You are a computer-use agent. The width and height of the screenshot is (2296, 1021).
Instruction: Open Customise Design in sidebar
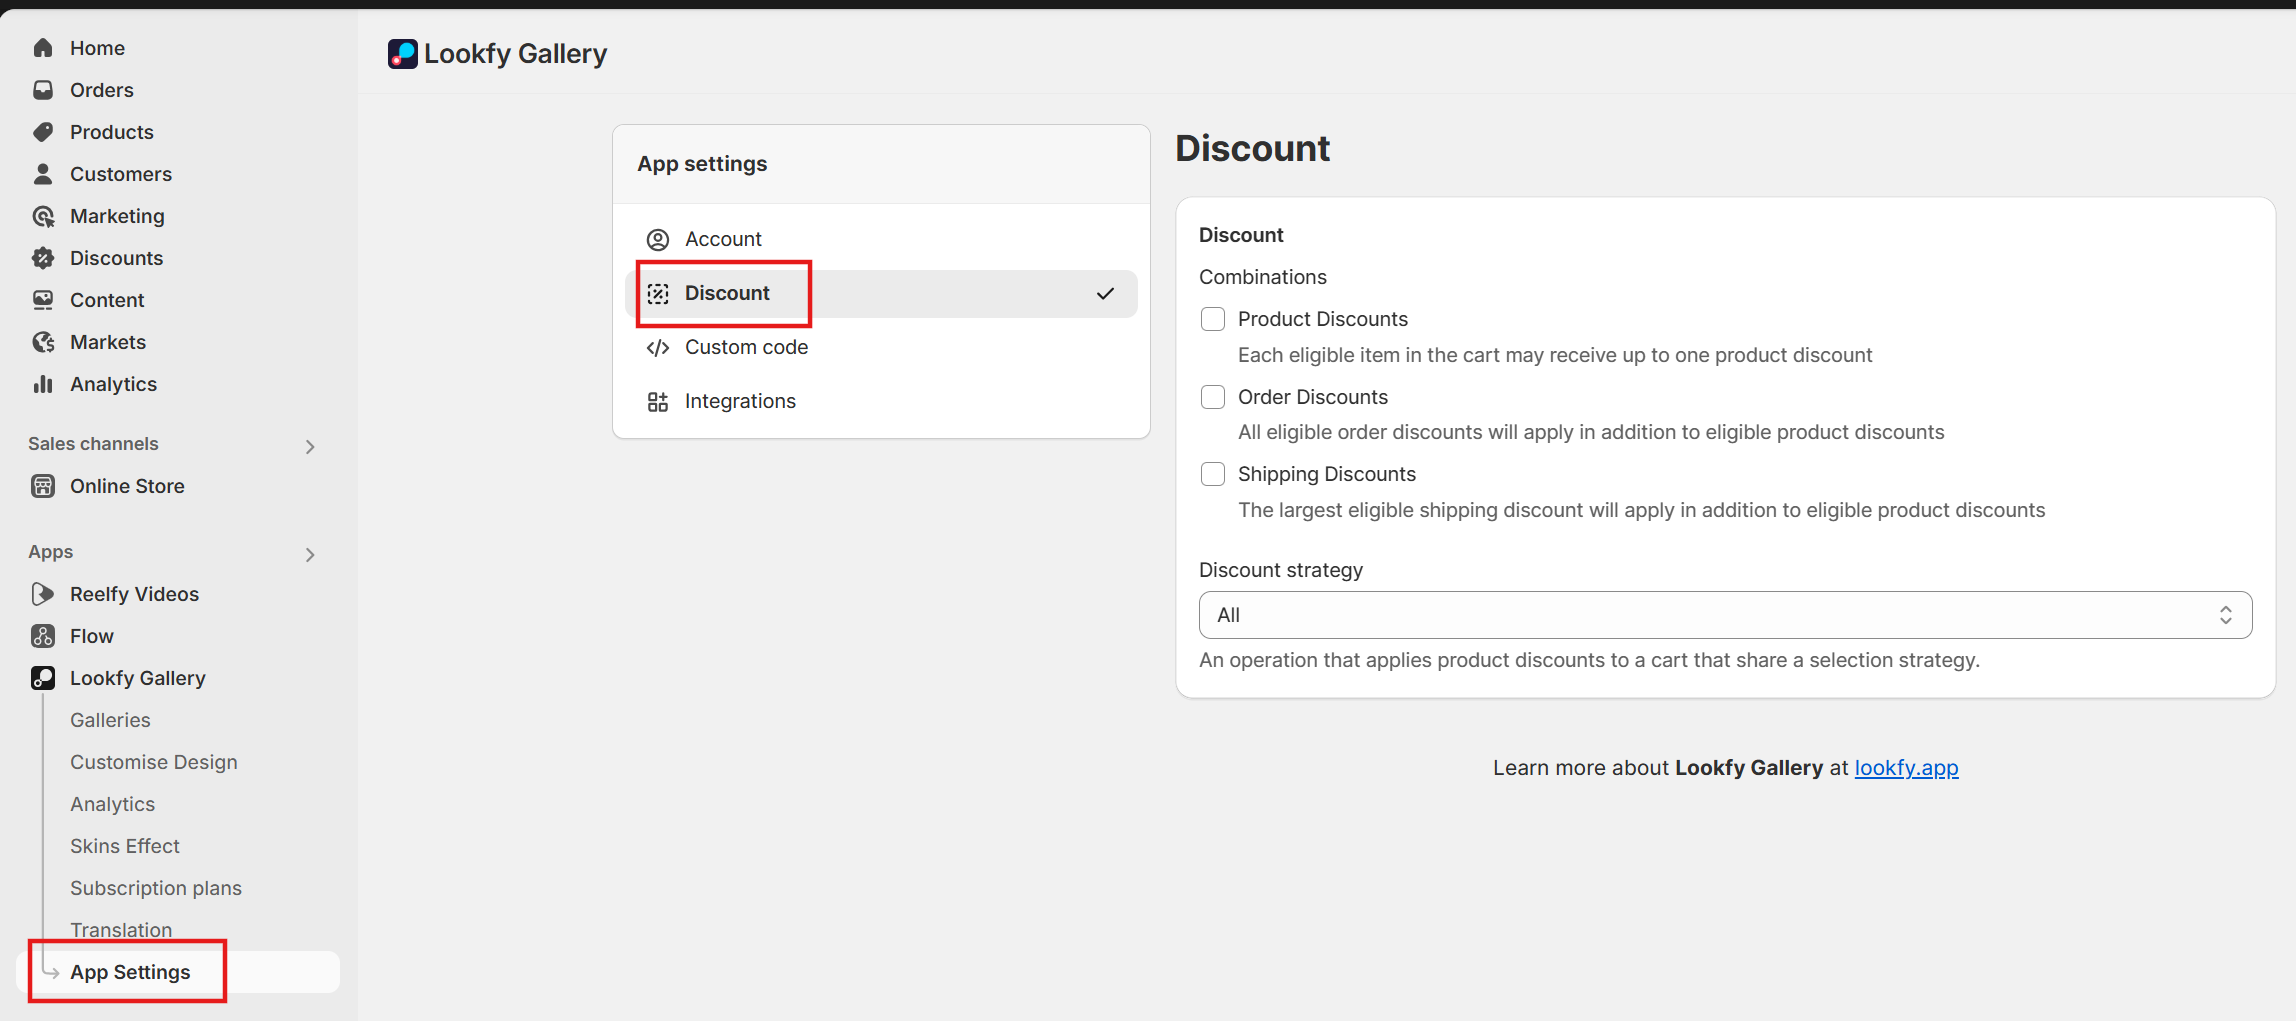pos(154,762)
